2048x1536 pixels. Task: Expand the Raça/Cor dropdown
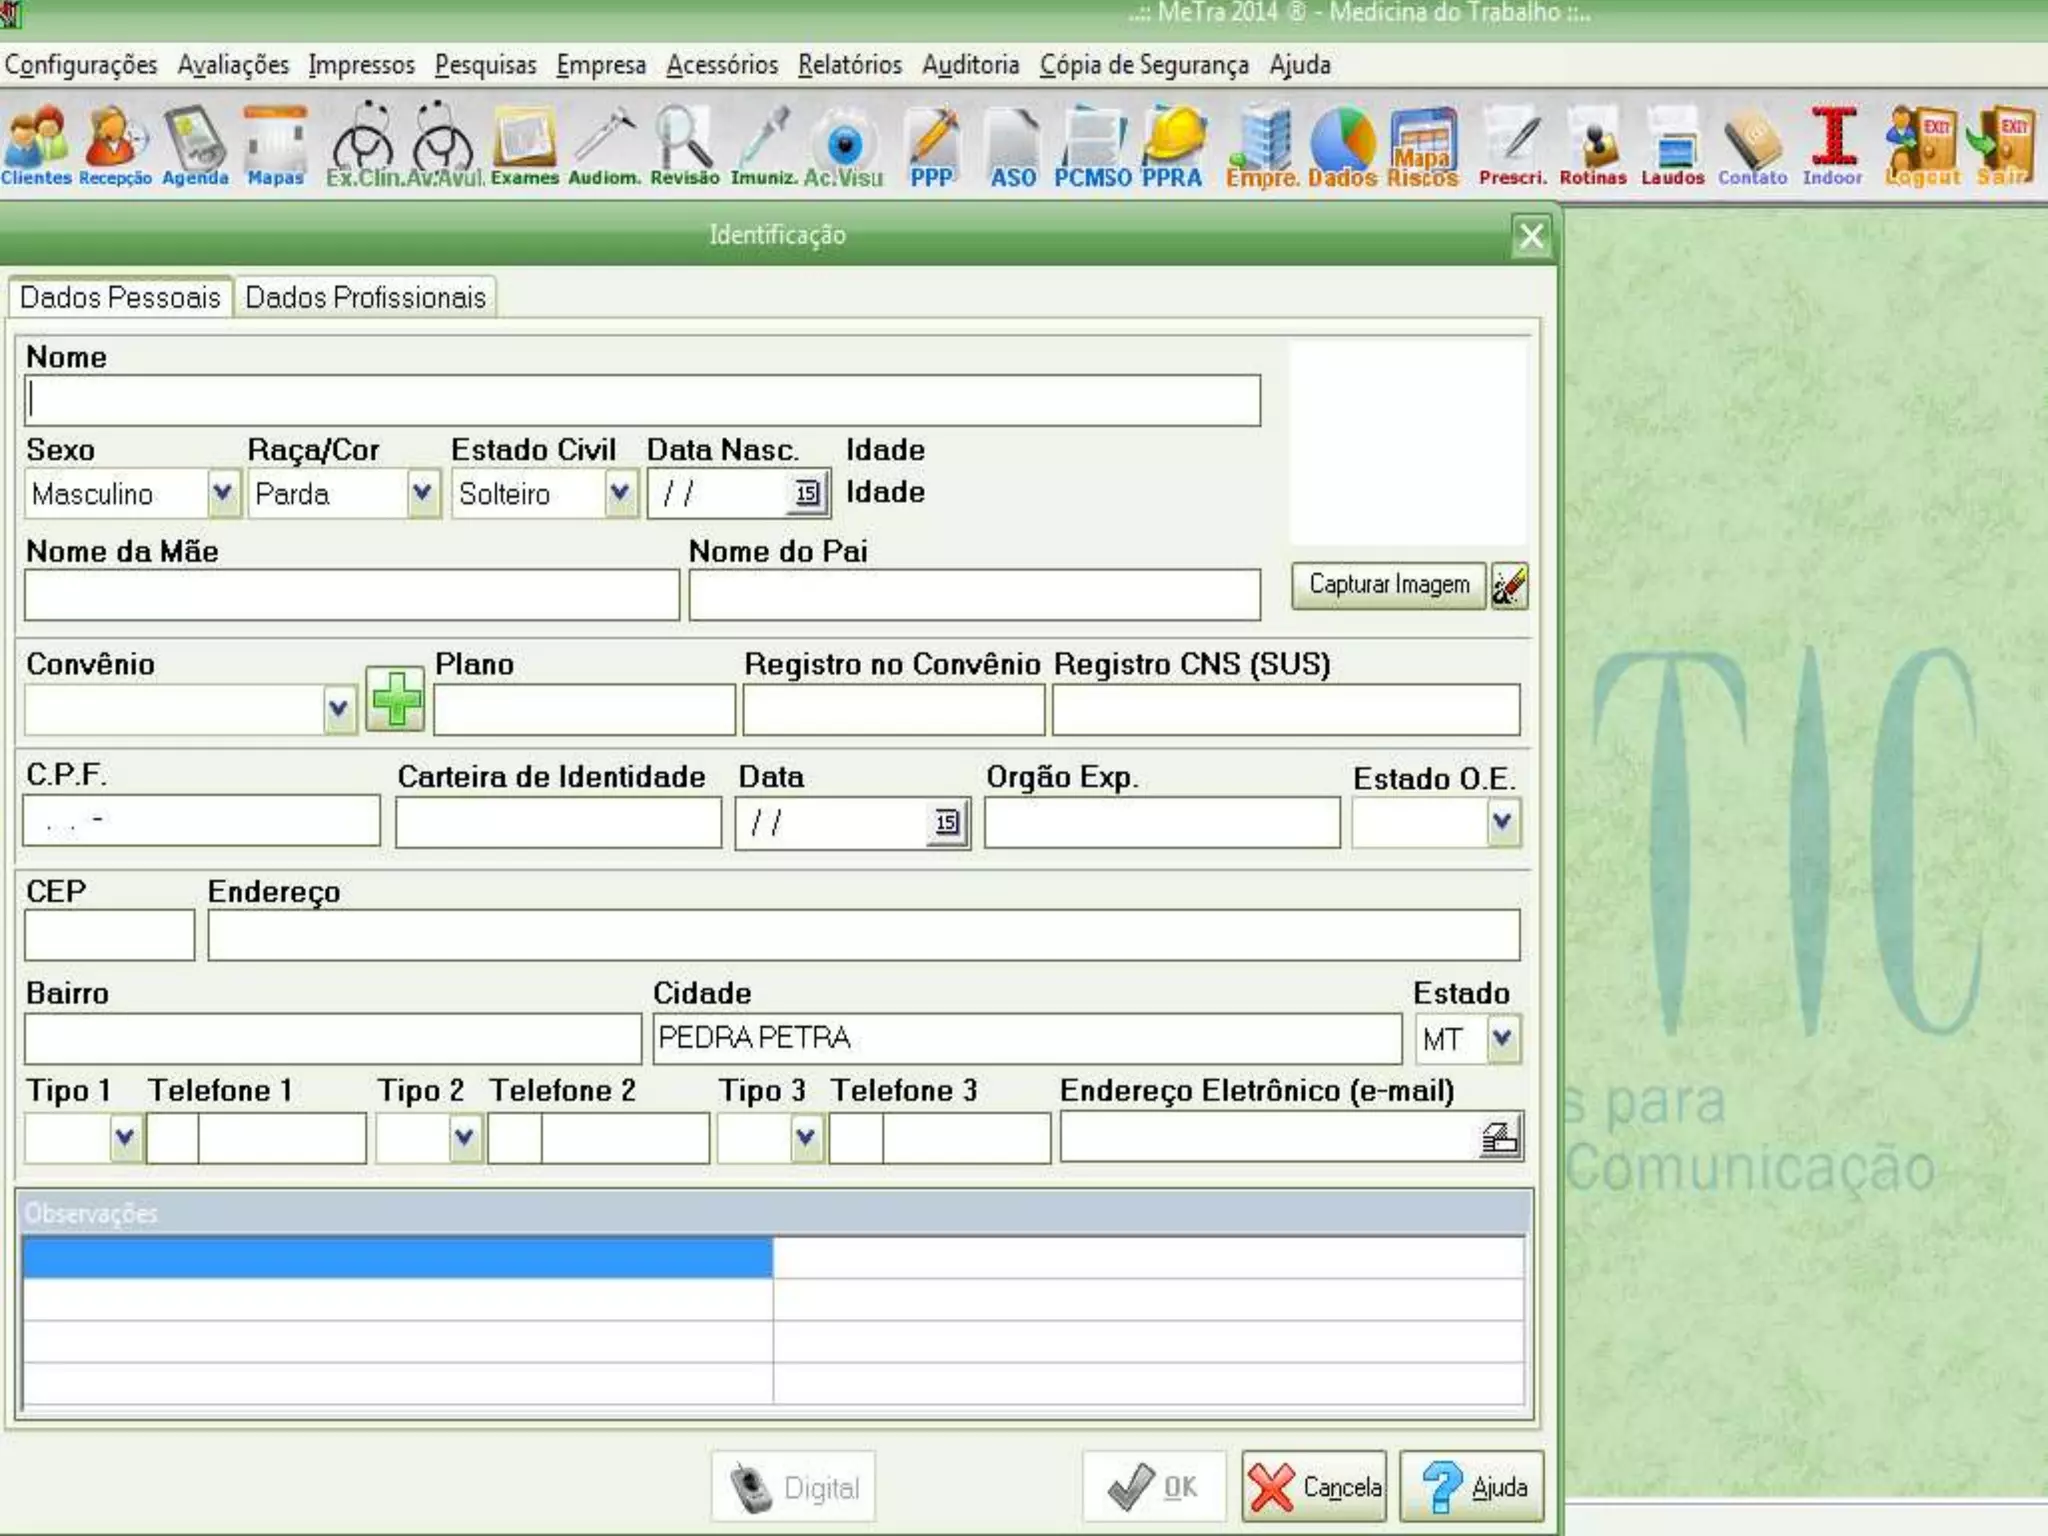click(423, 493)
